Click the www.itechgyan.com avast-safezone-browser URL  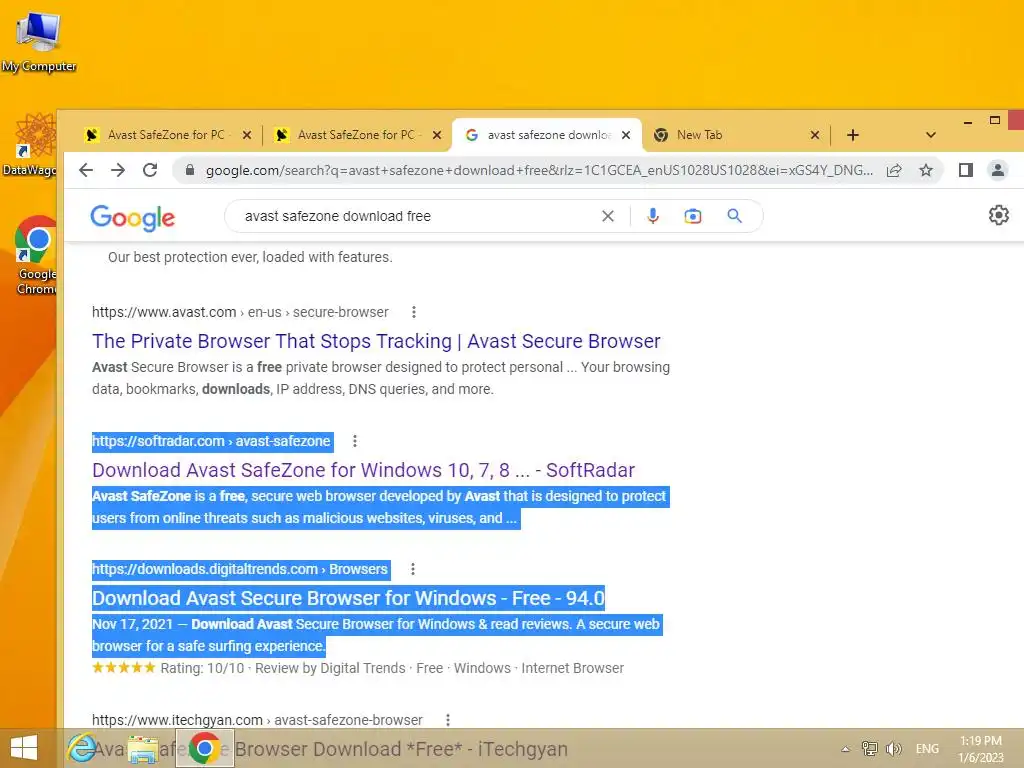click(x=257, y=720)
